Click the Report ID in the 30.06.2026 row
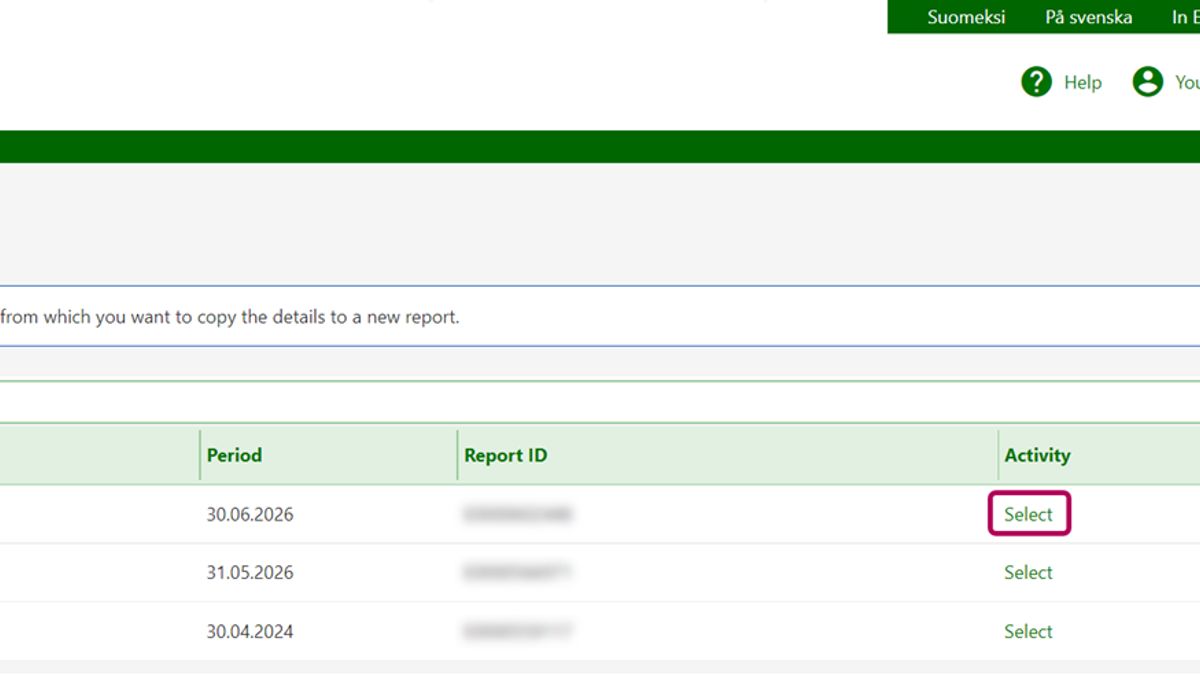The image size is (1200, 675). pyautogui.click(x=517, y=515)
